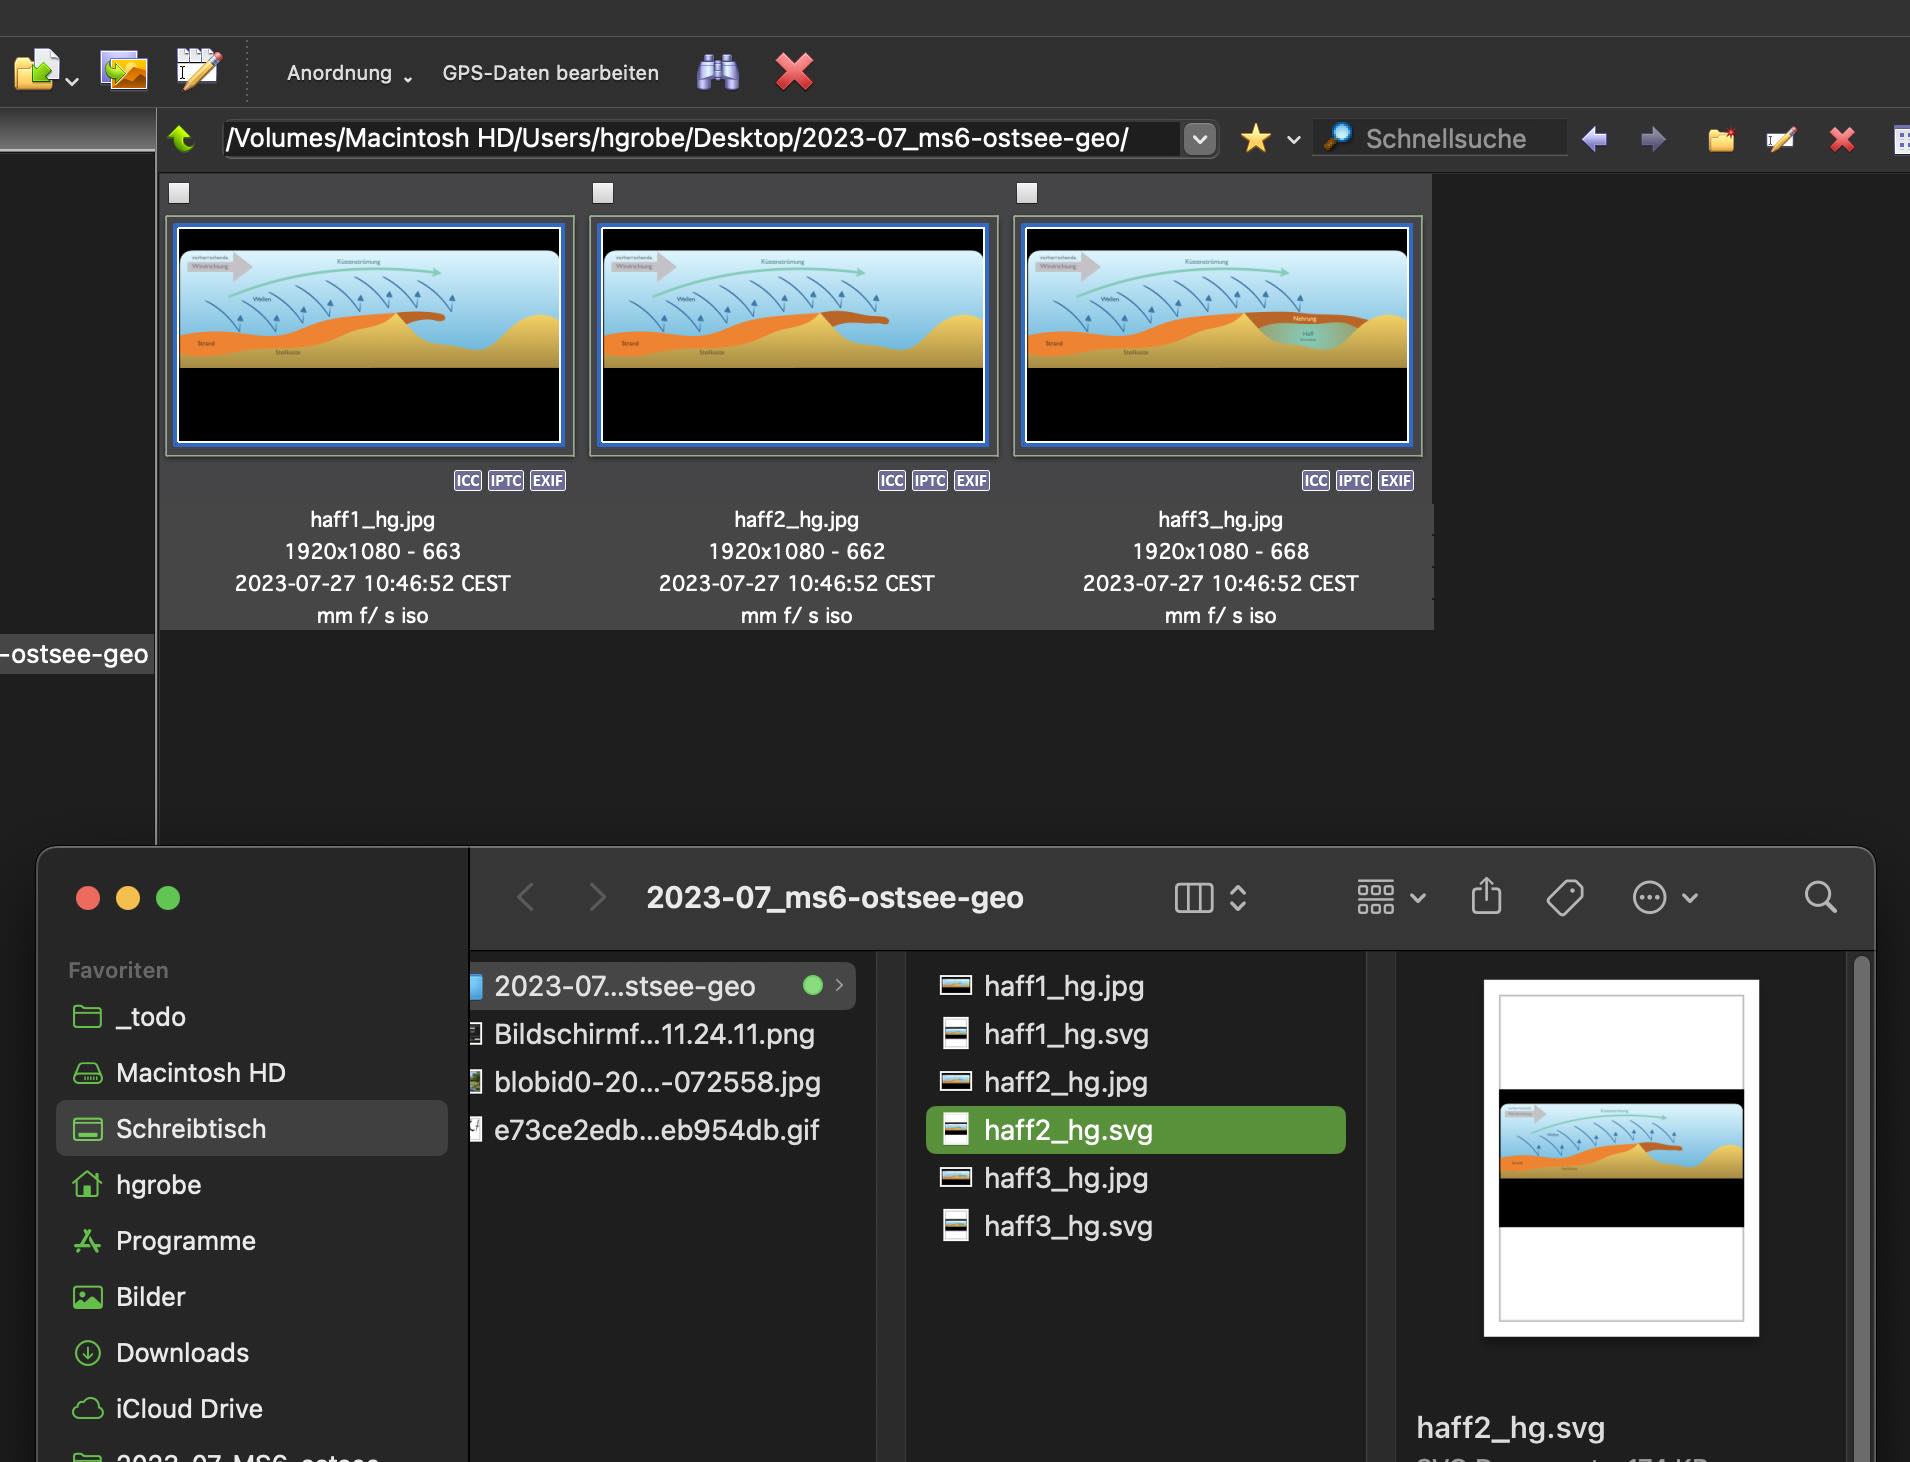This screenshot has width=1910, height=1462.
Task: Open Macintosh HD in Finder sidebar
Action: coord(200,1072)
